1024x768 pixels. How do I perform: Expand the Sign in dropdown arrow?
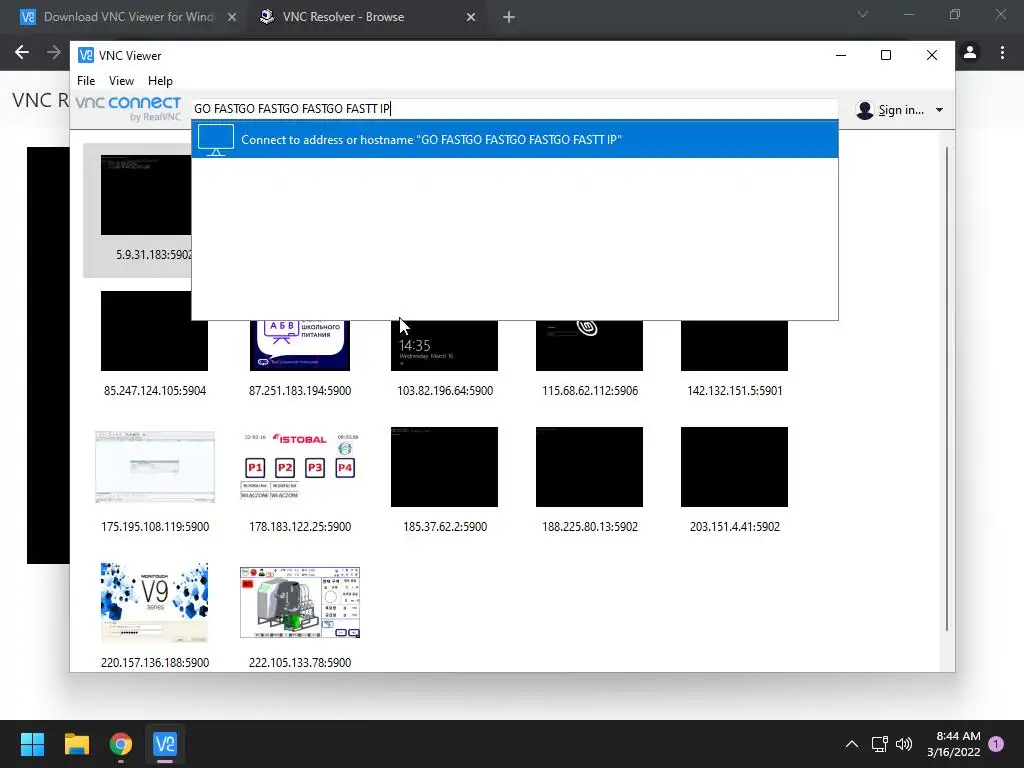pos(939,110)
